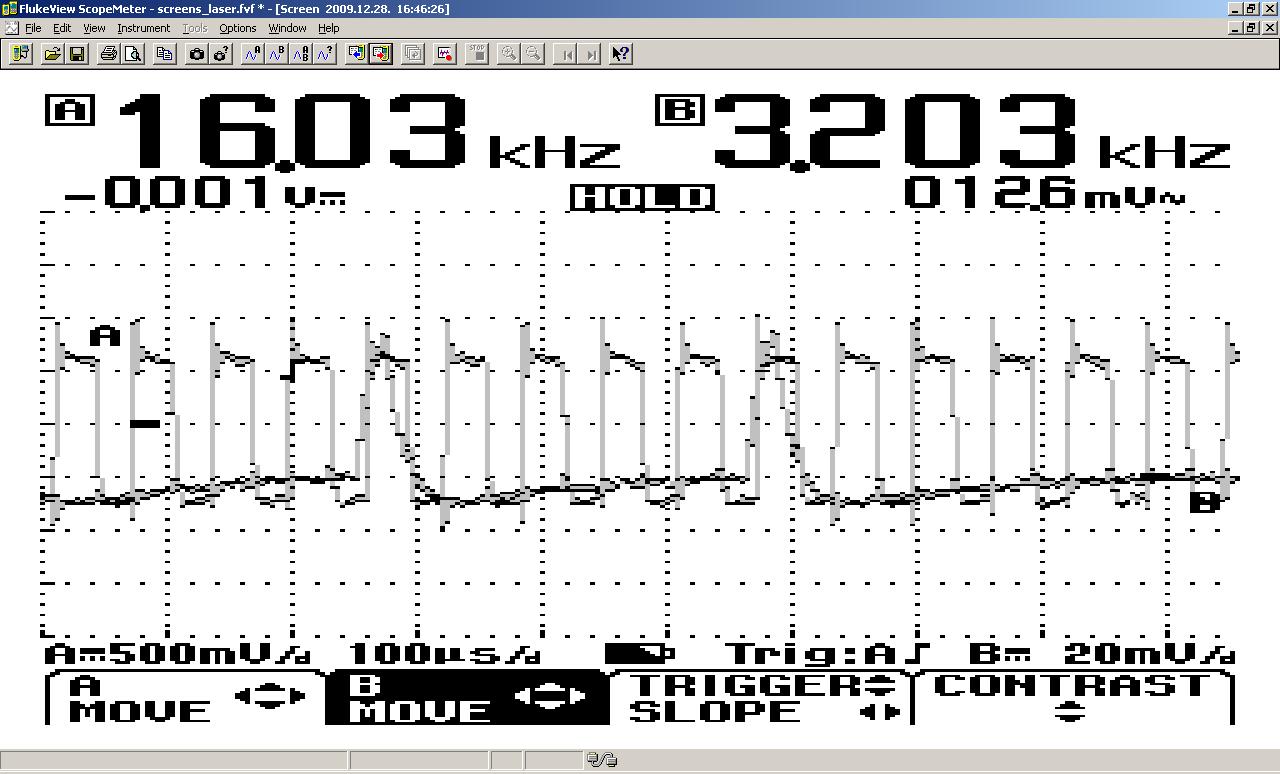Open the Window menu
This screenshot has height=774, width=1280.
pyautogui.click(x=287, y=28)
